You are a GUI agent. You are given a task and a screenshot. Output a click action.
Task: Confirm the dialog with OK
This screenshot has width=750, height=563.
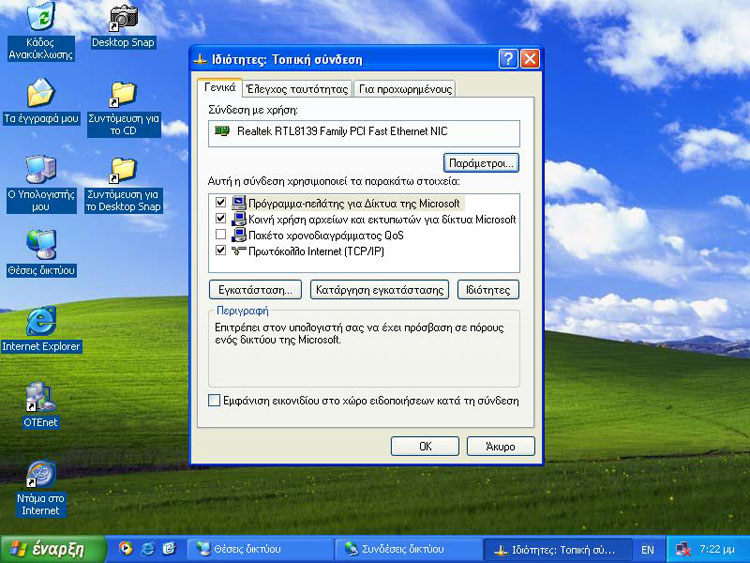(x=425, y=446)
